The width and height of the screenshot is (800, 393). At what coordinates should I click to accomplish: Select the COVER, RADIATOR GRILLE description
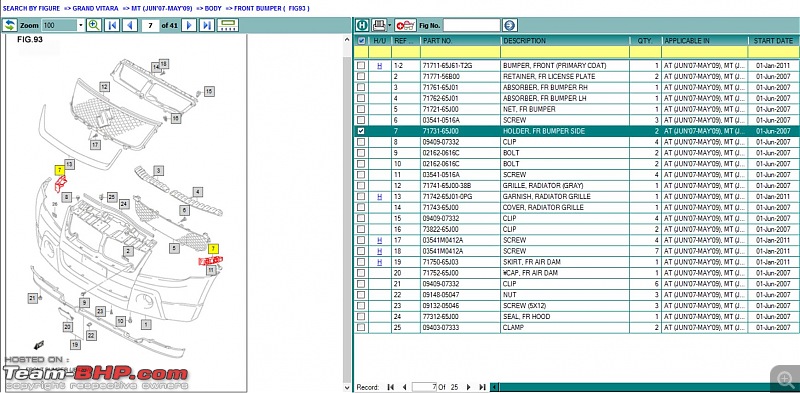[543, 208]
